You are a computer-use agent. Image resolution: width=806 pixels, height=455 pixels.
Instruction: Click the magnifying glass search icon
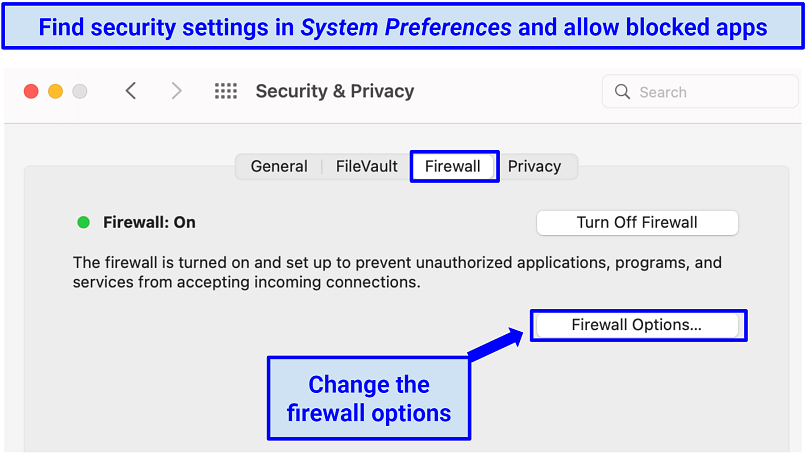tap(623, 92)
